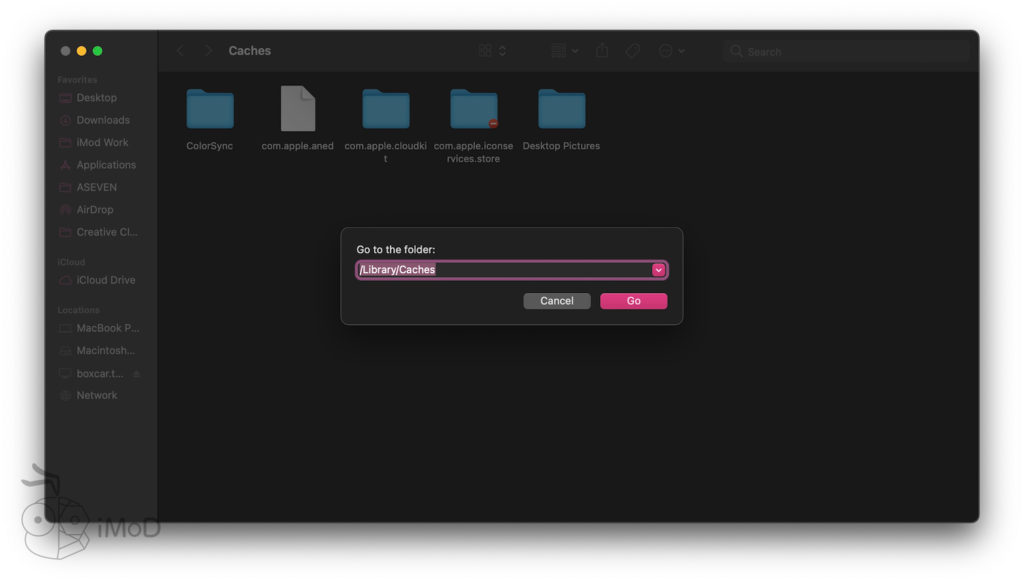The height and width of the screenshot is (582, 1024).
Task: Click the Edit Tags toolbar icon
Action: tap(633, 51)
